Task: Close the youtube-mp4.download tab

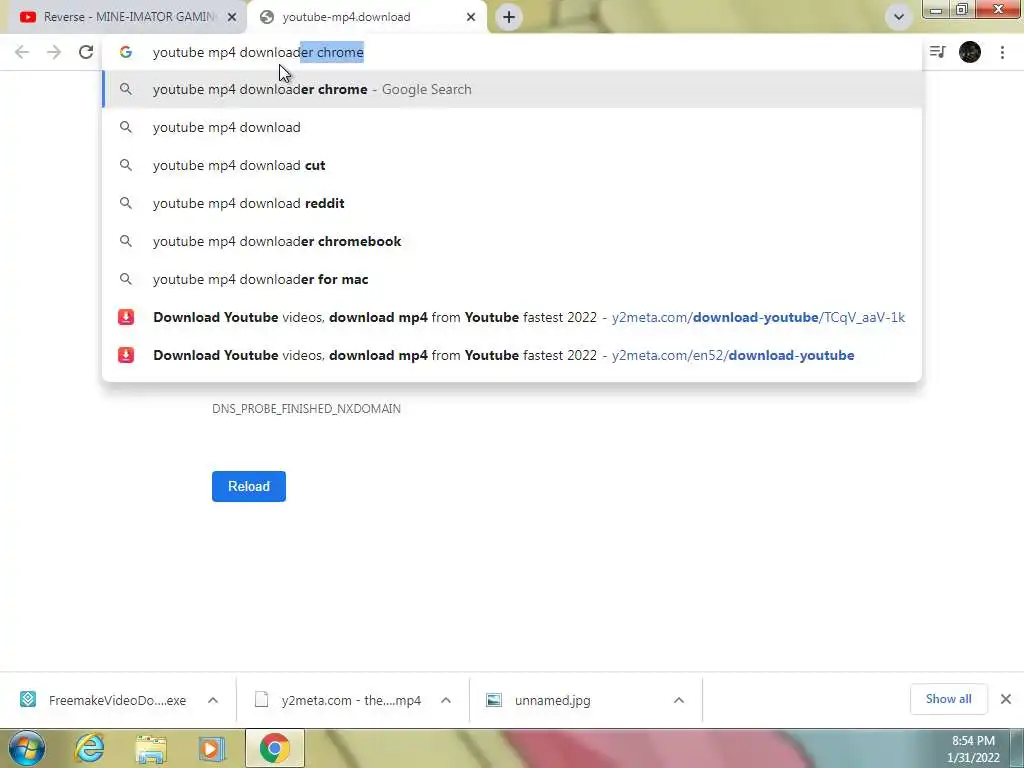Action: [471, 17]
